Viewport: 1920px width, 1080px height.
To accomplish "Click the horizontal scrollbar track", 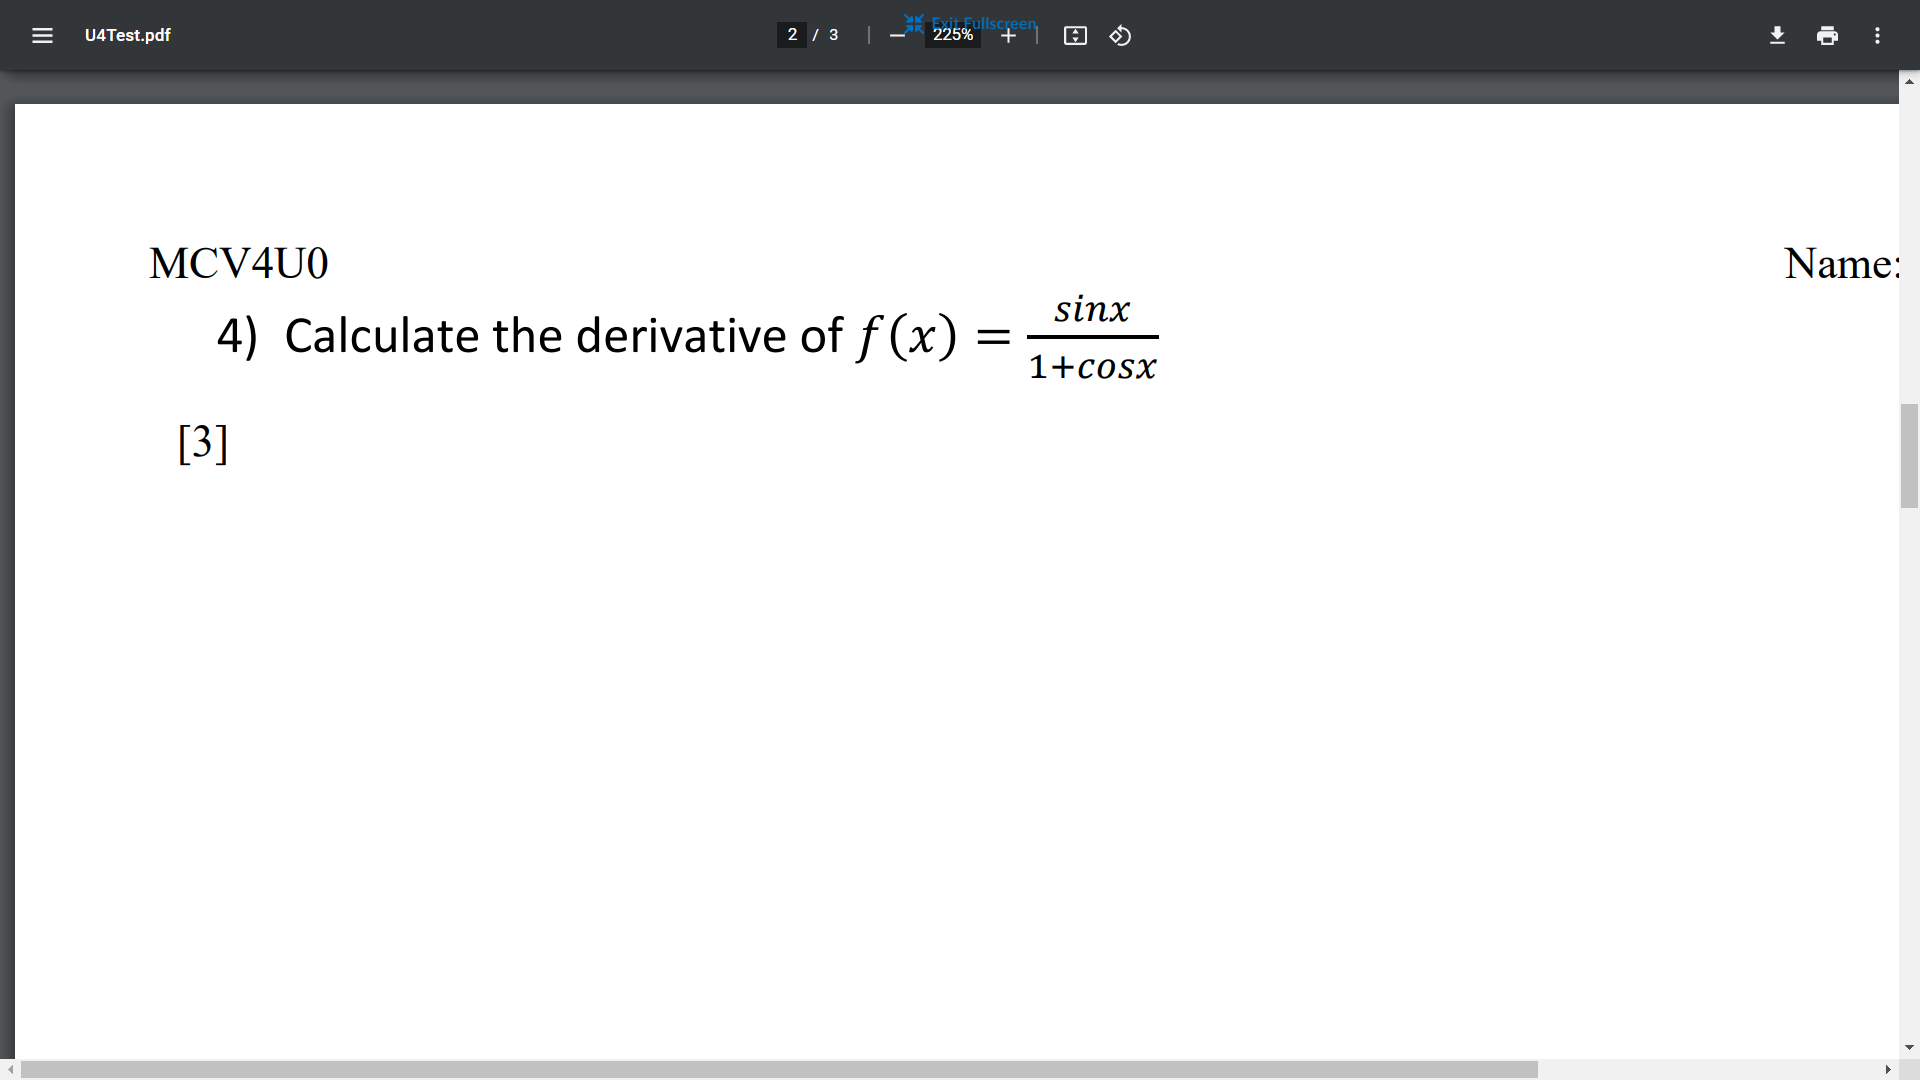I will click(1700, 1070).
